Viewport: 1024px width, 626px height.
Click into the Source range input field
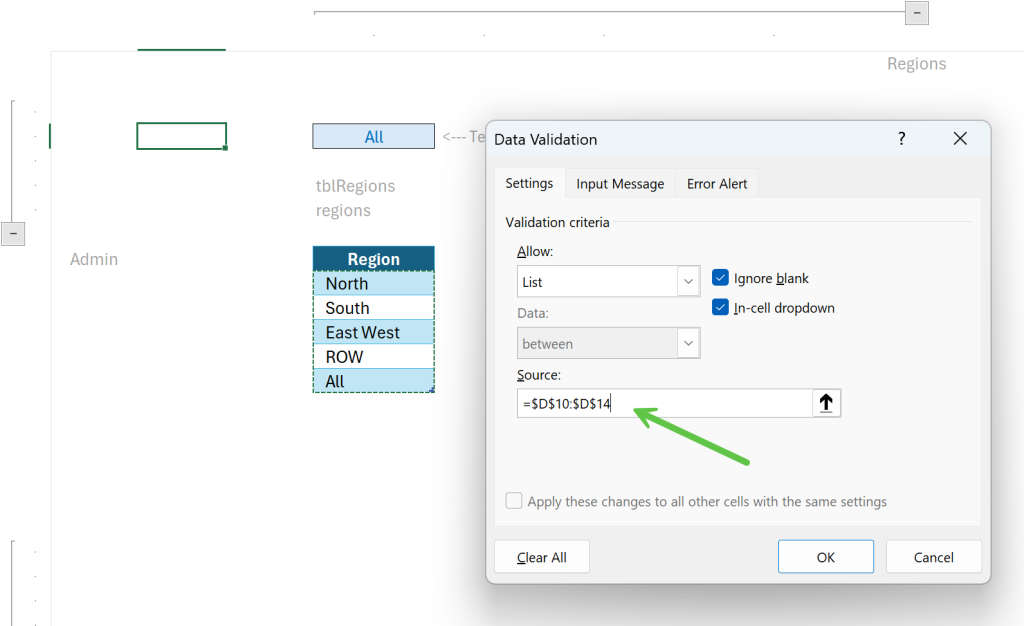665,403
